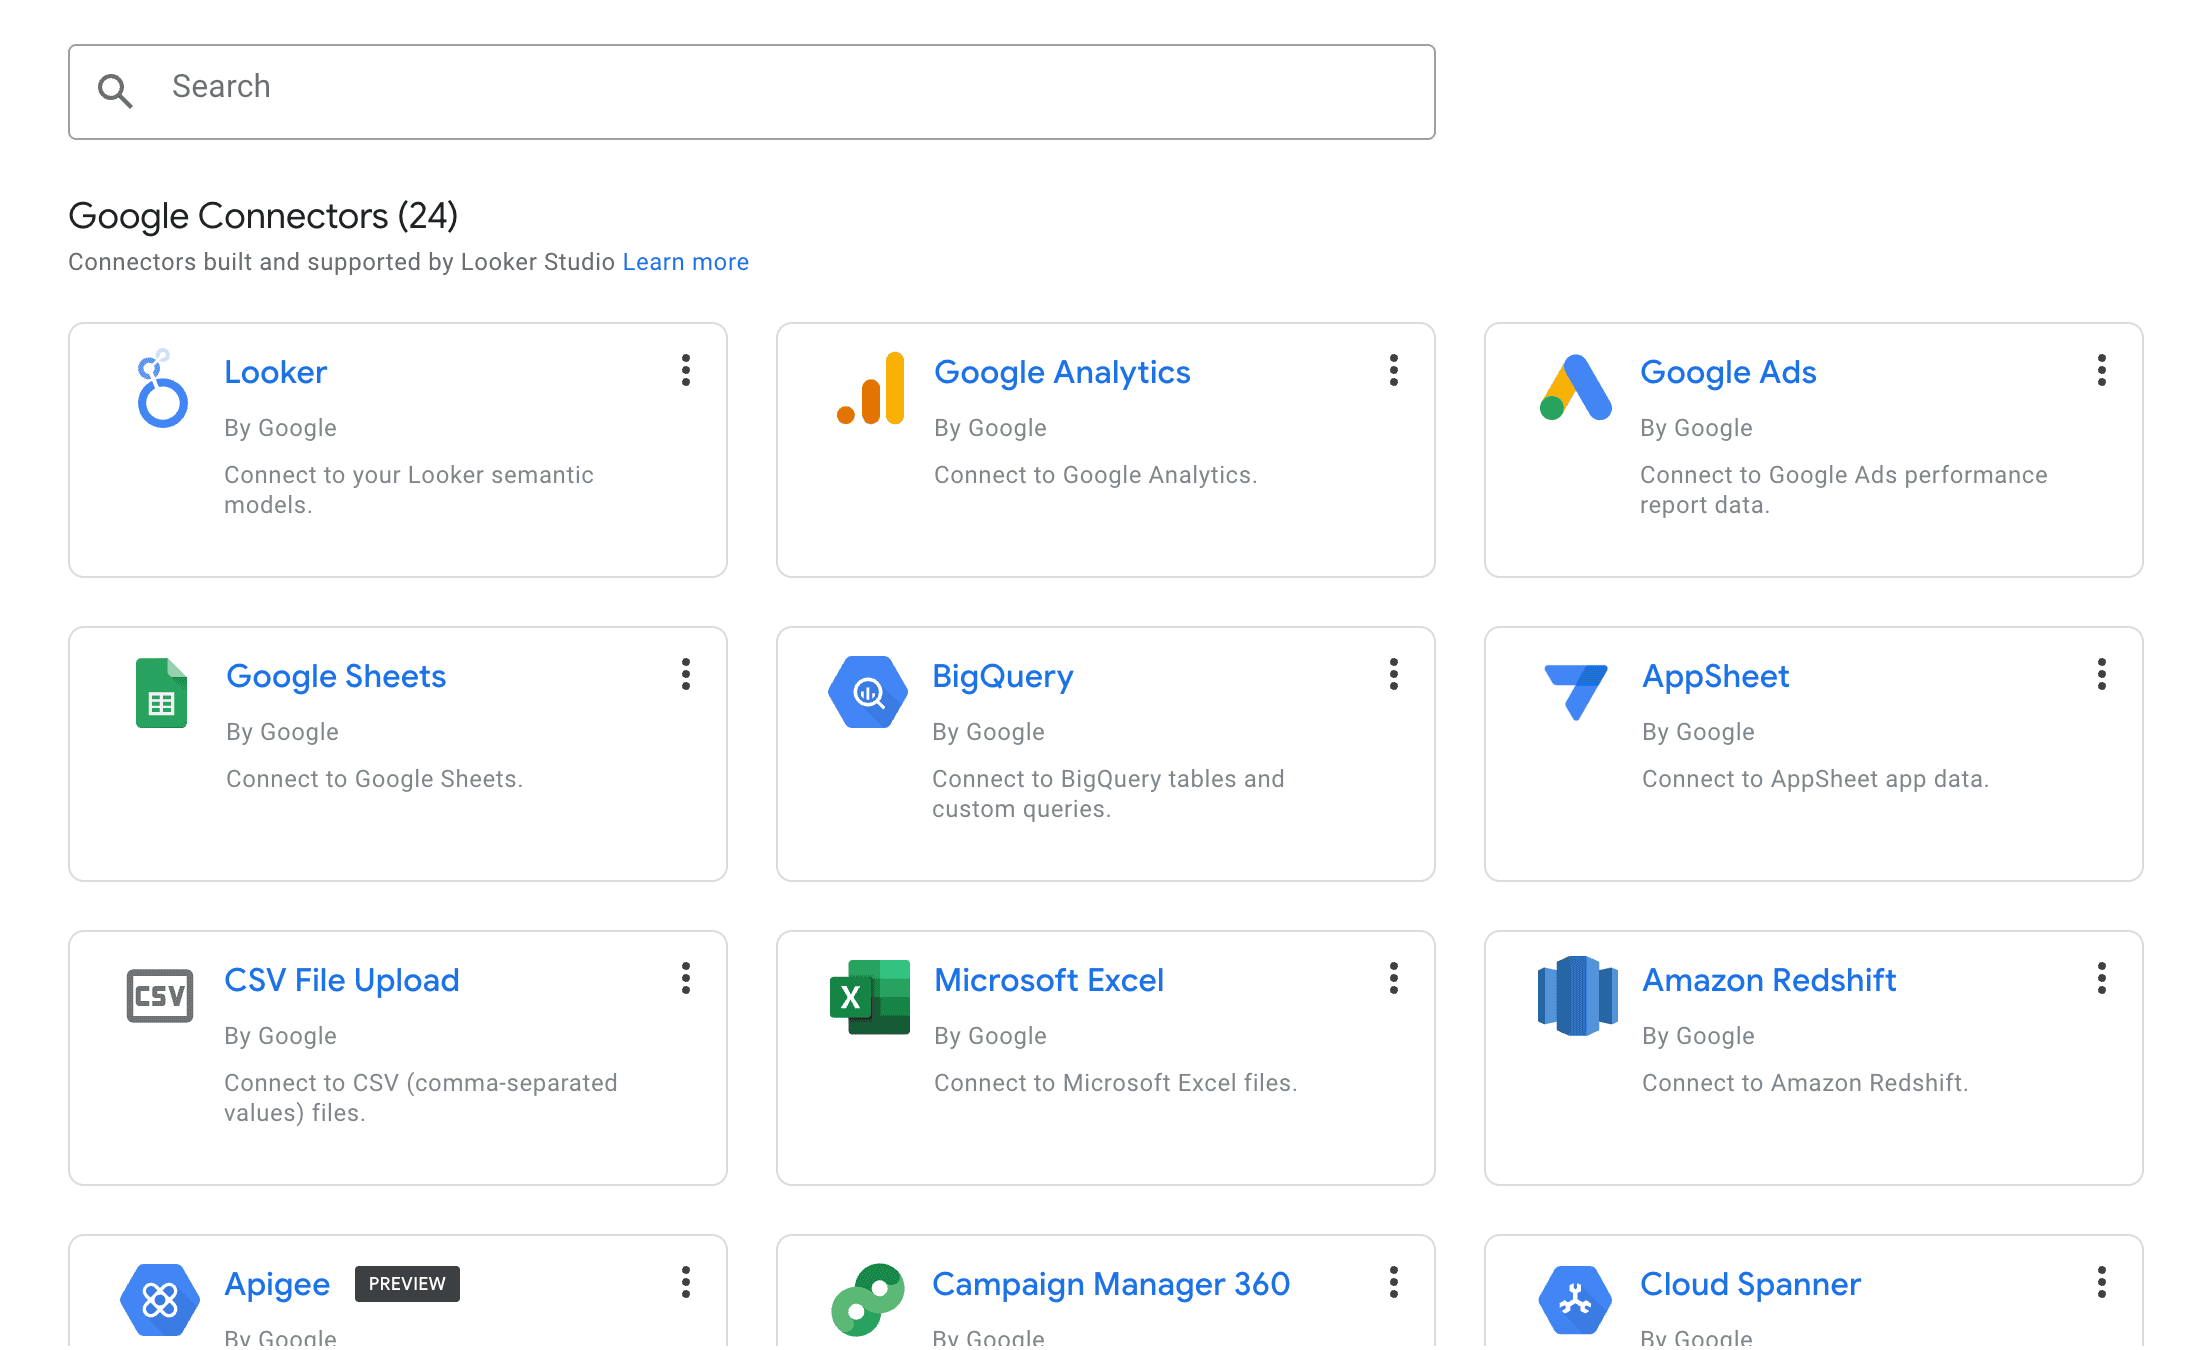Open the three-dot menu on Google Analytics card
Image resolution: width=2192 pixels, height=1350 pixels.
point(1394,370)
